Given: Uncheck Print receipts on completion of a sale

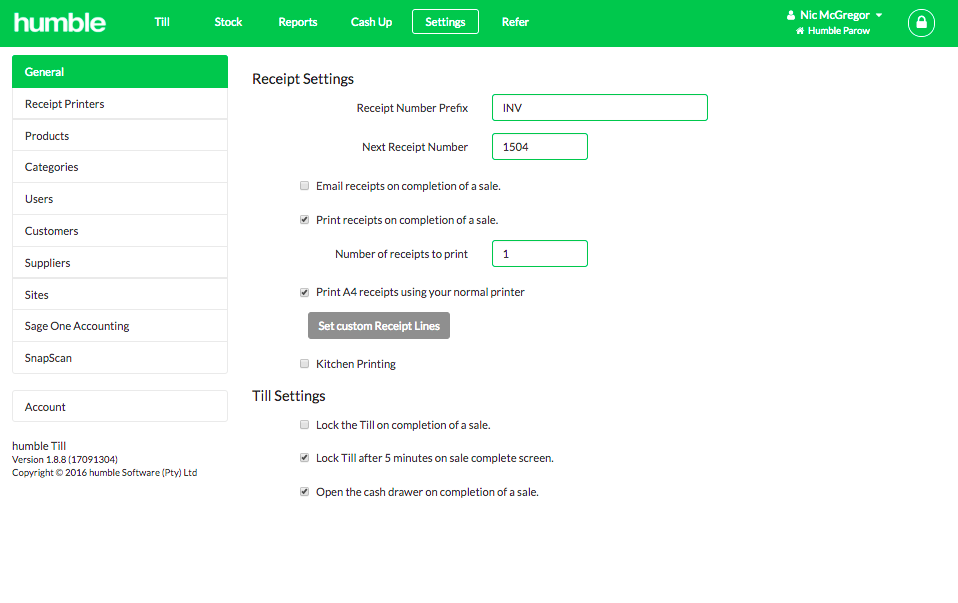Looking at the screenshot, I should (304, 220).
